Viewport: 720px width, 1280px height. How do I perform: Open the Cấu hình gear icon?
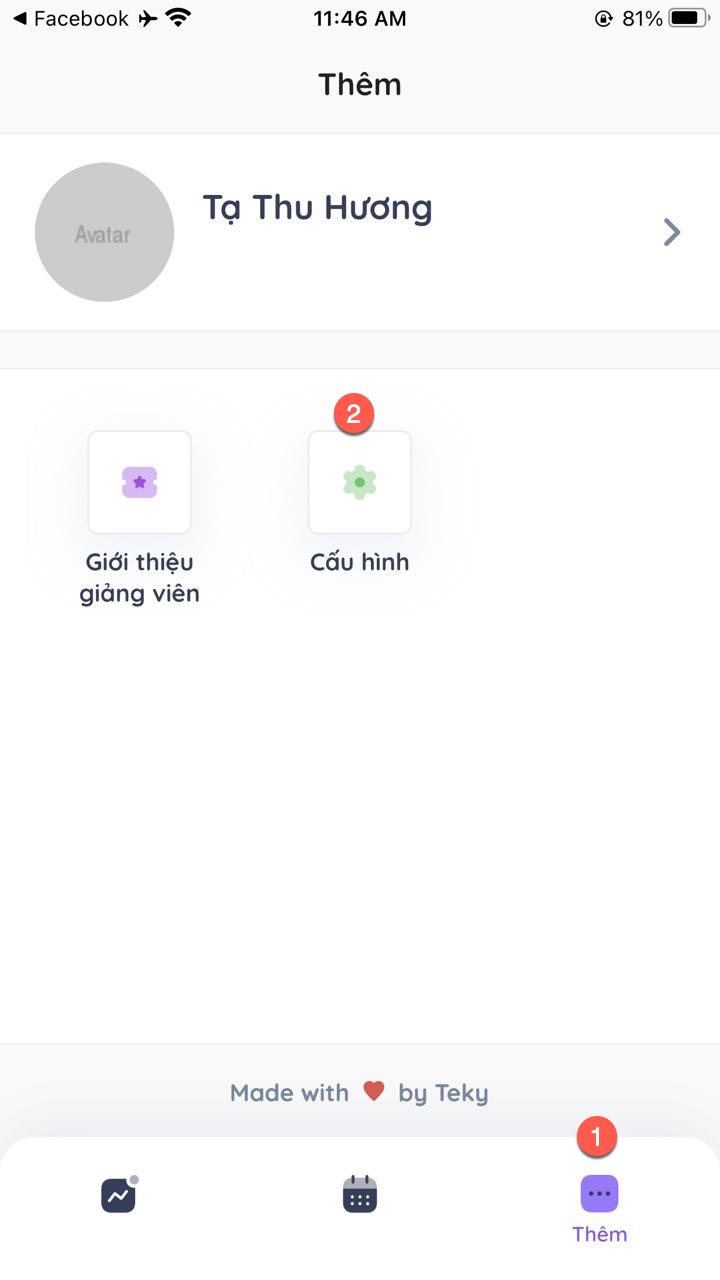click(360, 482)
